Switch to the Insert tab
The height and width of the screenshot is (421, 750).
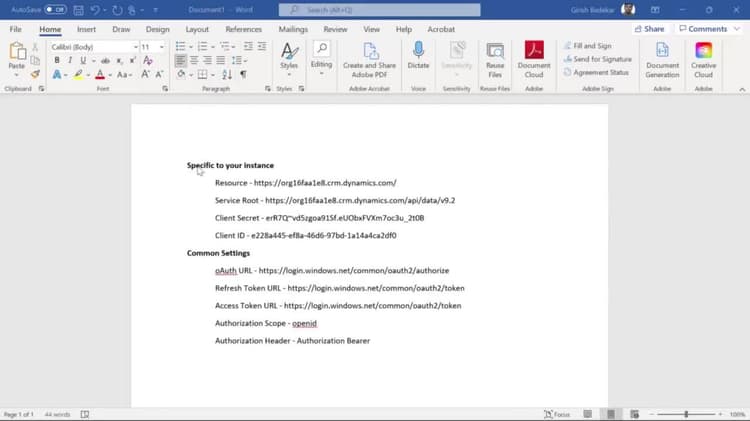click(87, 29)
